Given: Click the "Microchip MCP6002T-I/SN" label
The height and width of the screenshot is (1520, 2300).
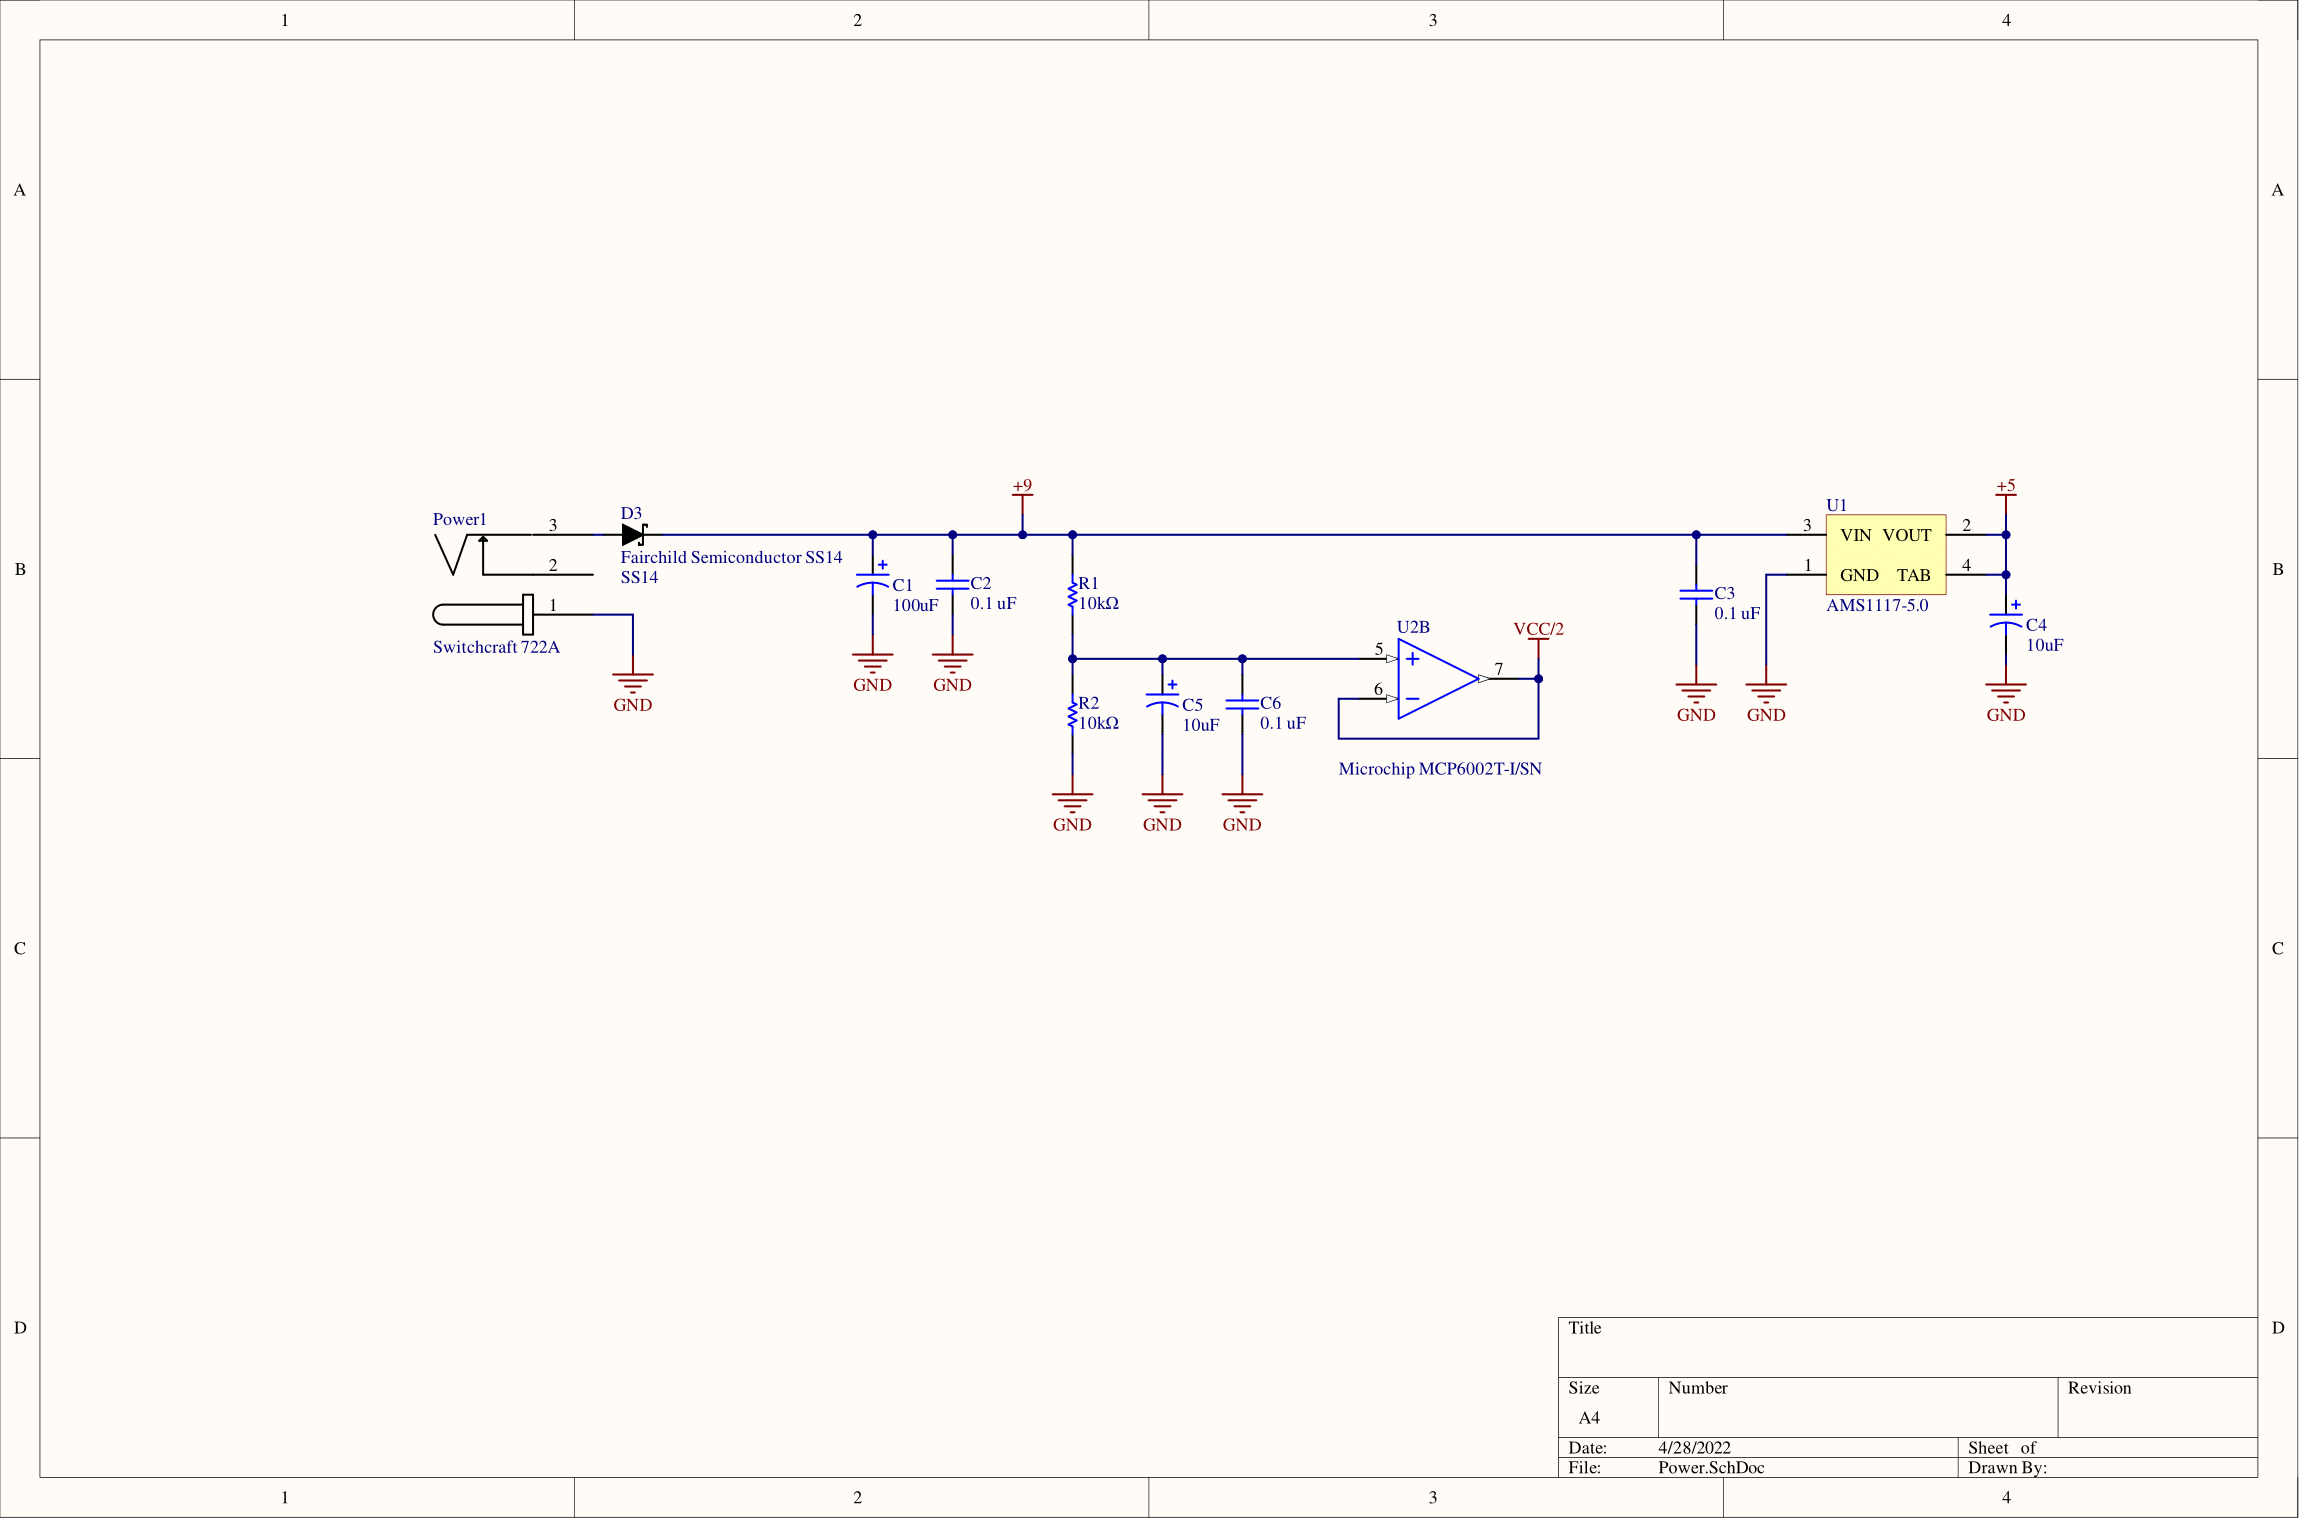Looking at the screenshot, I should [1440, 769].
